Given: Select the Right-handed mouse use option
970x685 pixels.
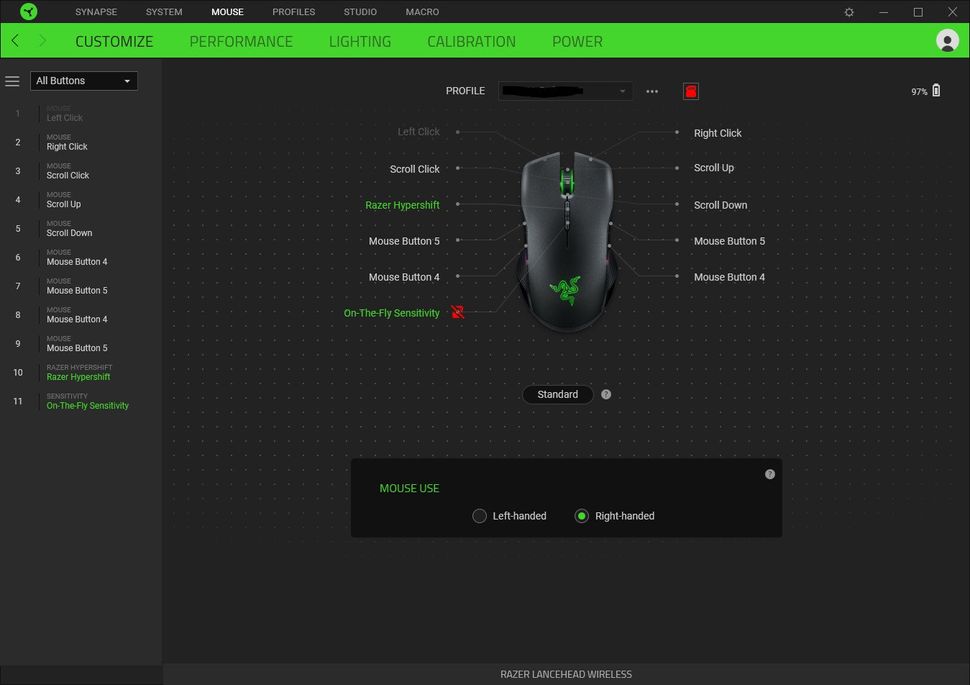Looking at the screenshot, I should click(582, 516).
